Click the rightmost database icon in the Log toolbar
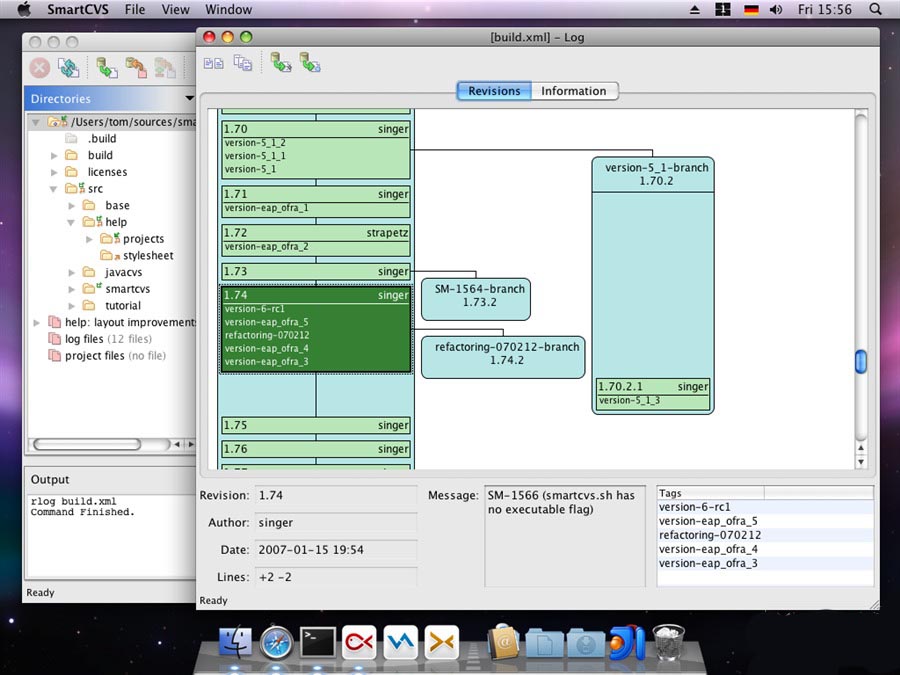 pyautogui.click(x=310, y=63)
